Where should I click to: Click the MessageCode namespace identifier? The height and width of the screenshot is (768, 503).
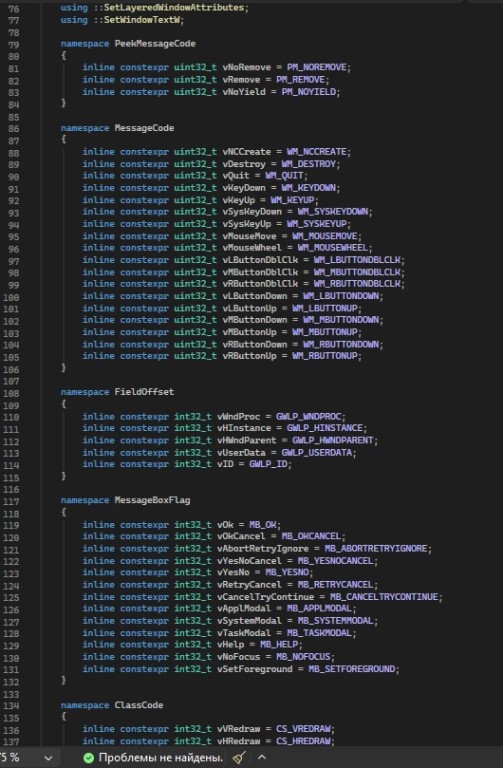coord(144,128)
